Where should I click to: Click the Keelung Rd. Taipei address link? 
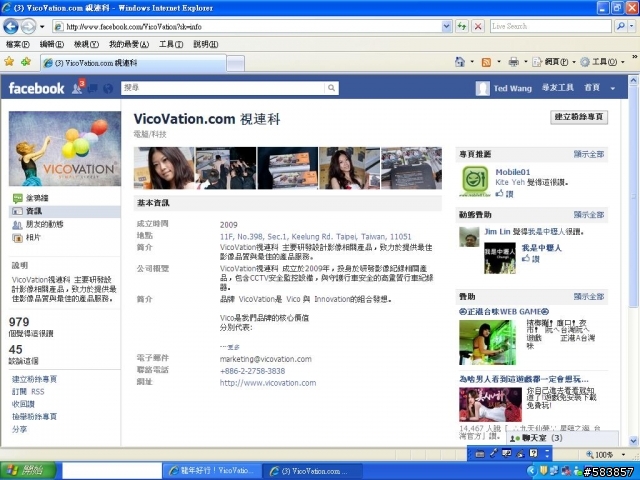pos(316,237)
